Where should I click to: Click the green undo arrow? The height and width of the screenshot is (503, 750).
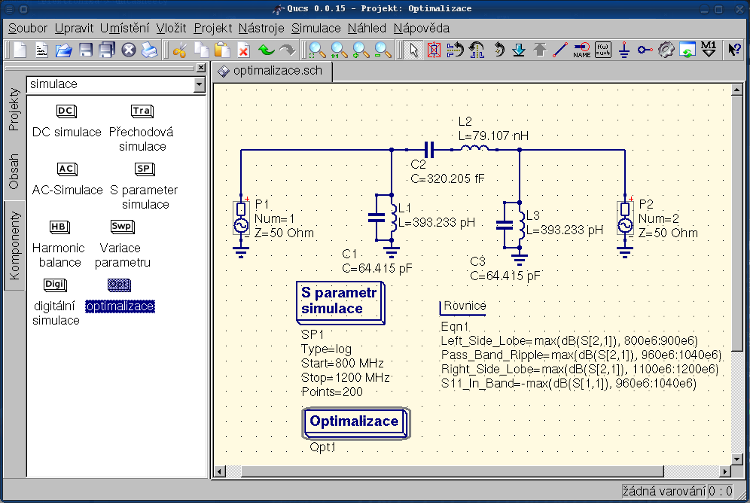click(265, 49)
